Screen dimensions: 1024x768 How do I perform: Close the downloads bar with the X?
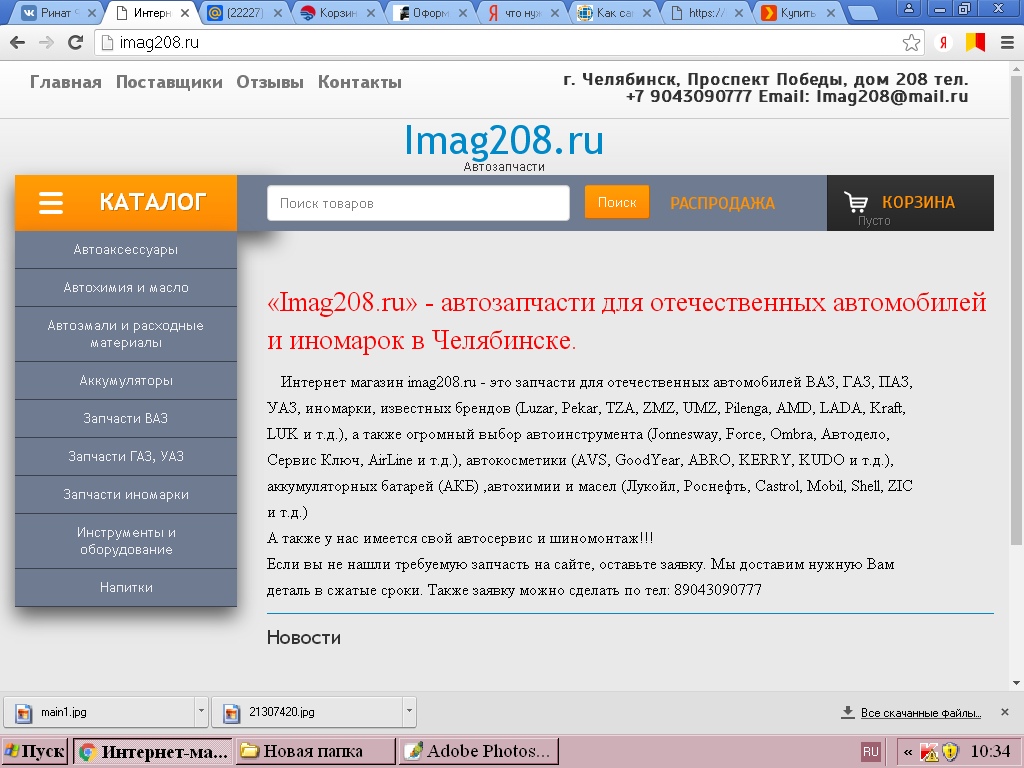point(1005,712)
